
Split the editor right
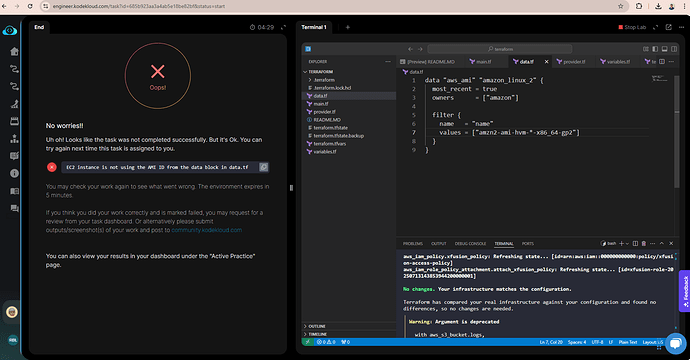[662, 62]
